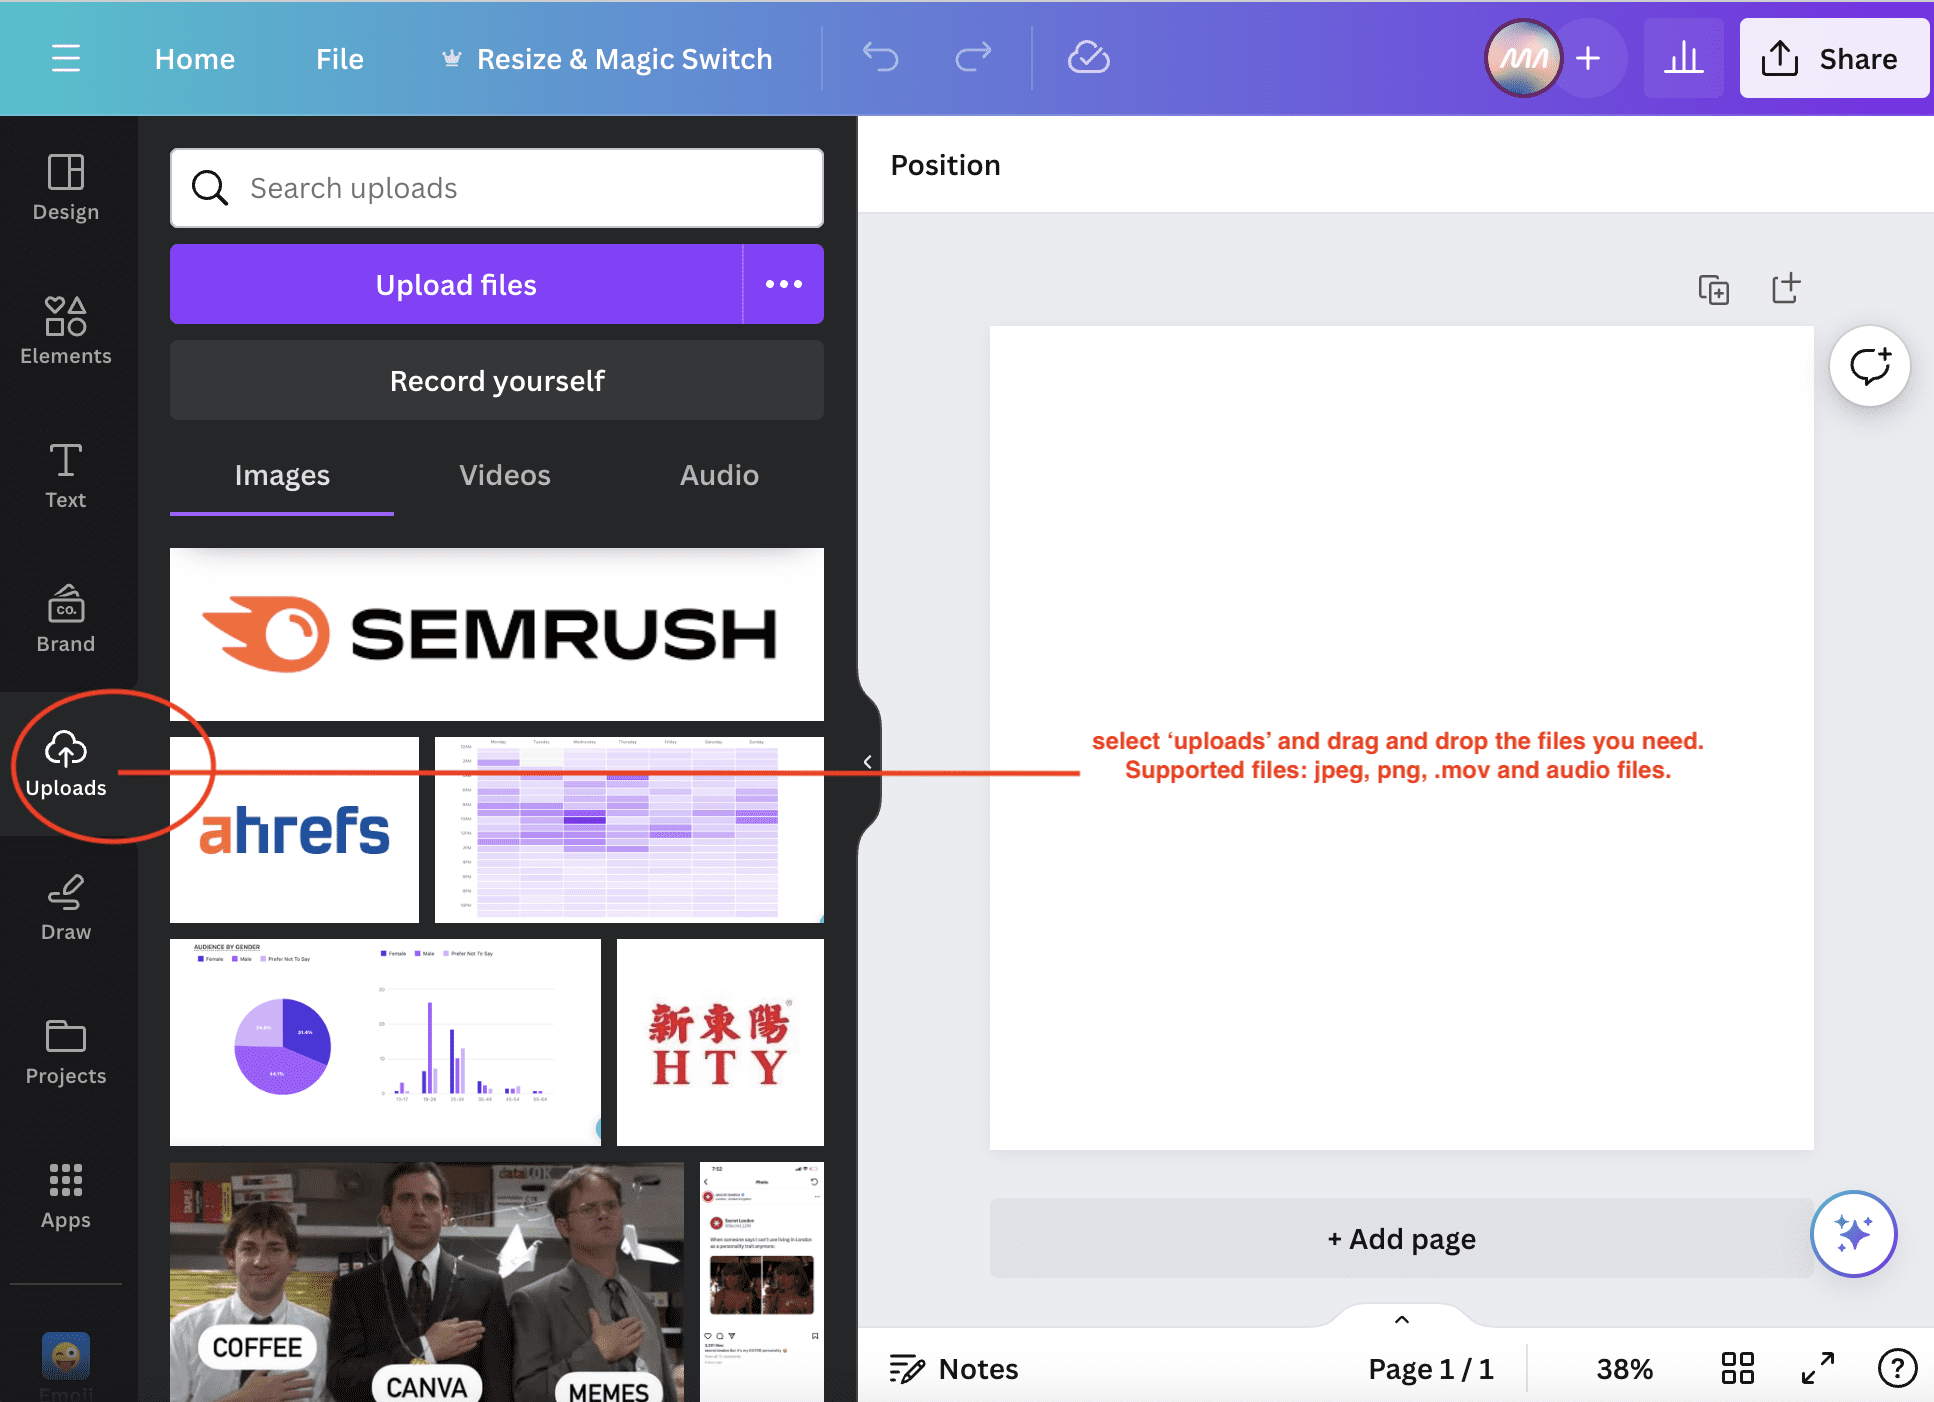This screenshot has height=1402, width=1934.
Task: Click the 38% zoom control
Action: click(1624, 1369)
